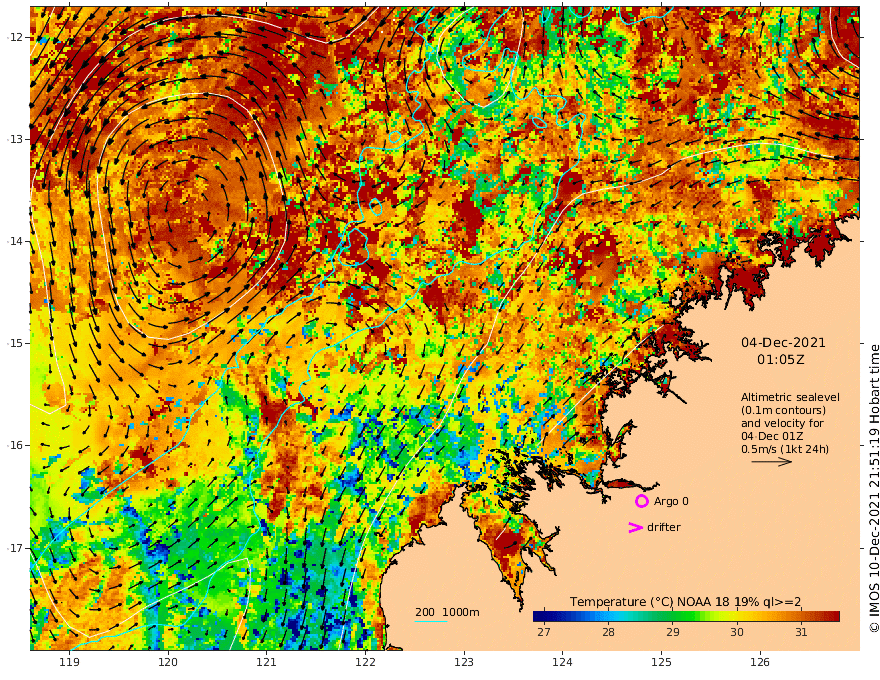Click the latitude axis label -13
The height and width of the screenshot is (680, 880).
(14, 139)
